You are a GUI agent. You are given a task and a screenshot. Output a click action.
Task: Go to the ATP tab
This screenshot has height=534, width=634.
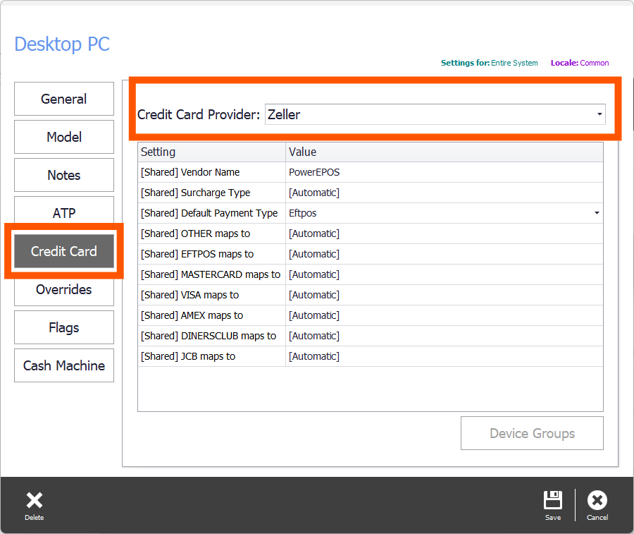[x=64, y=211]
